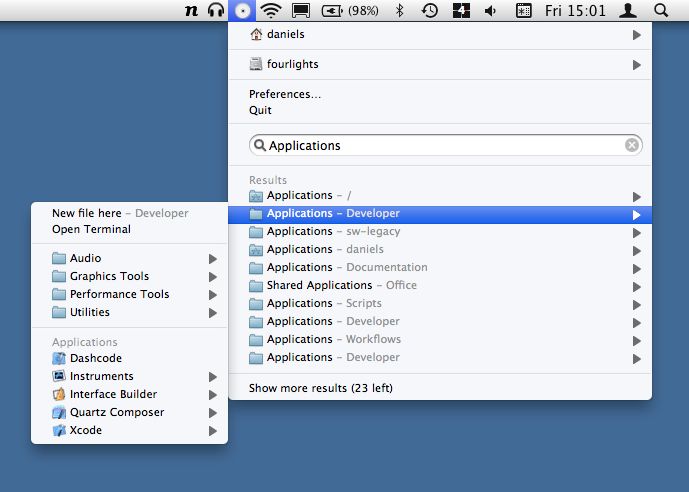
Task: Open the Bluetooth menu
Action: [399, 10]
